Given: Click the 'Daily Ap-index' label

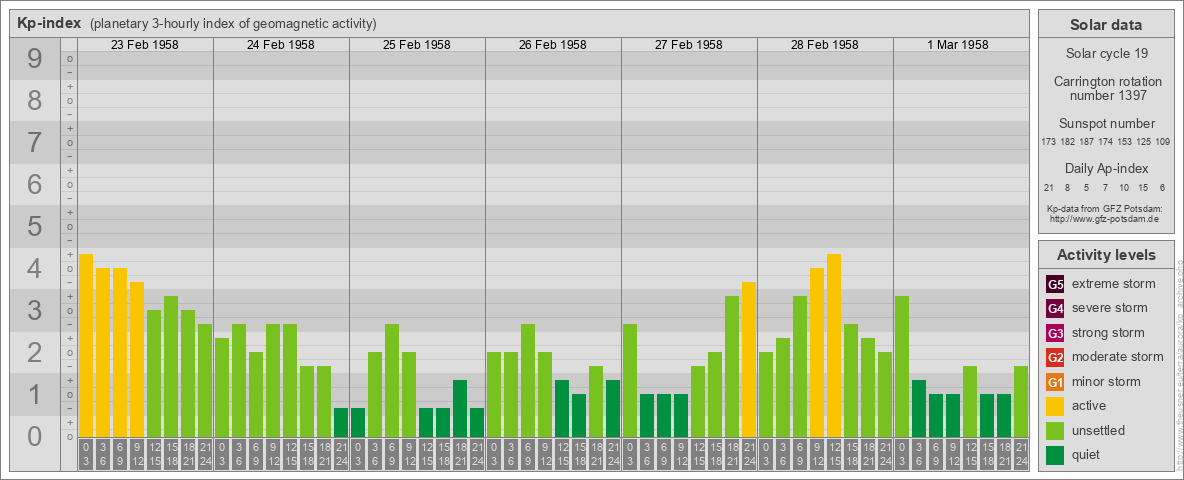Looking at the screenshot, I should click(1106, 169).
